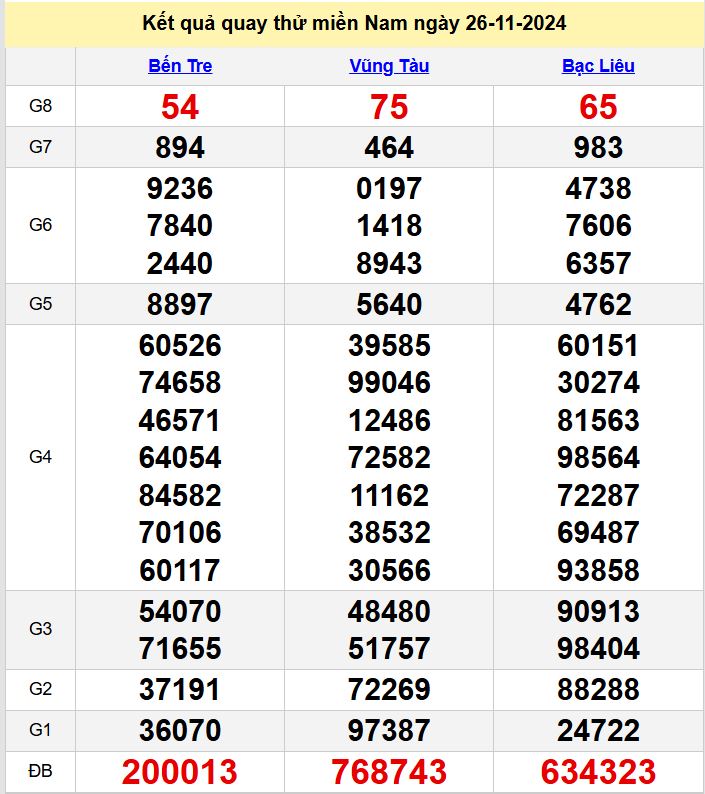The width and height of the screenshot is (705, 794).
Task: Select G4 number 74658
Action: click(180, 382)
